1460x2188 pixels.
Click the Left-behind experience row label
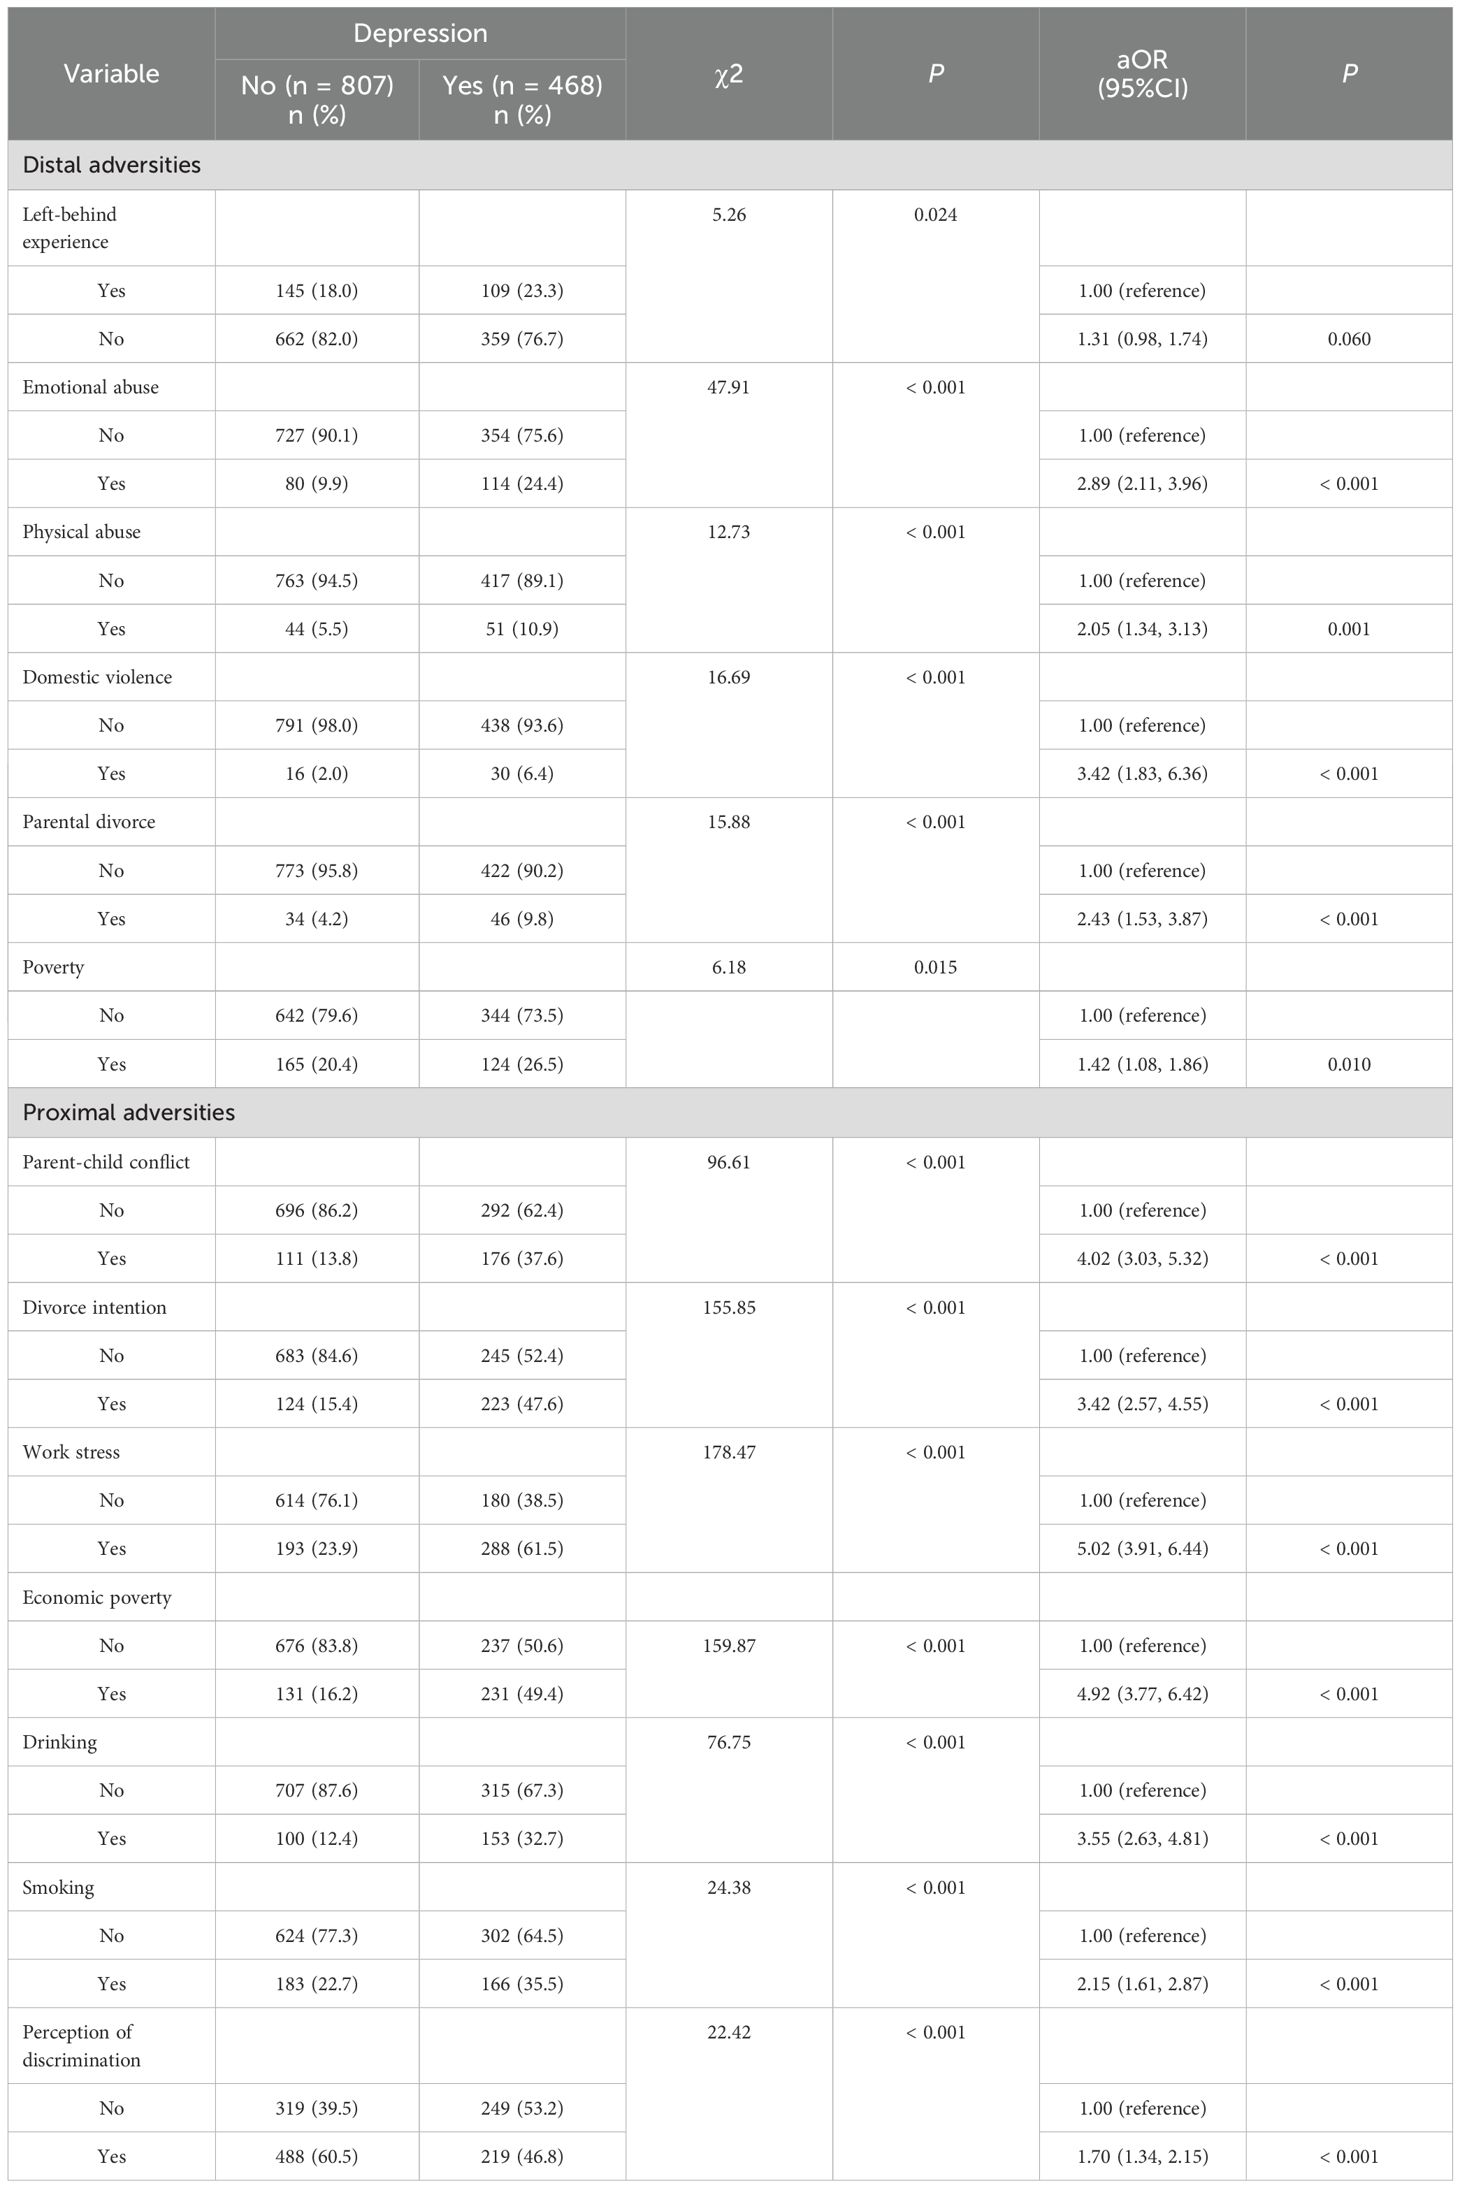point(70,228)
